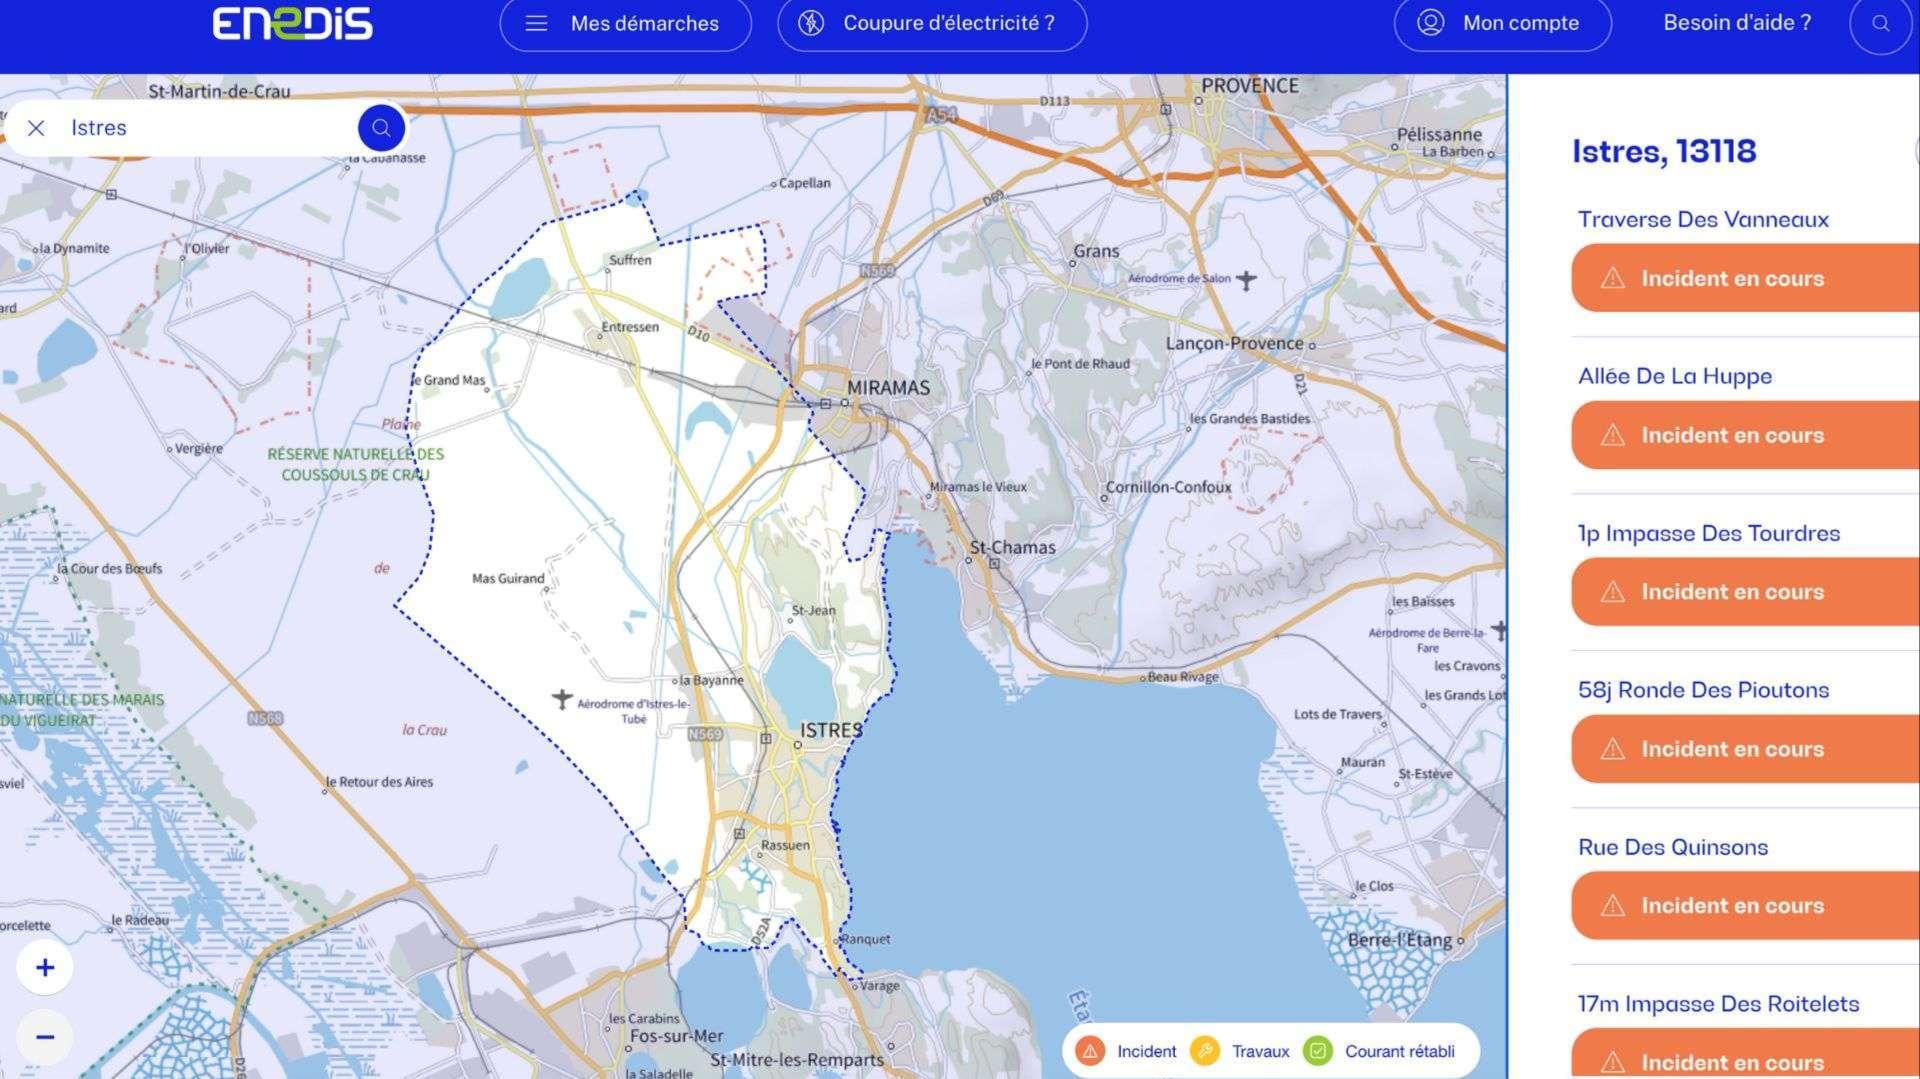Click the orange Incident legend icon
This screenshot has width=1920, height=1079.
pos(1090,1051)
